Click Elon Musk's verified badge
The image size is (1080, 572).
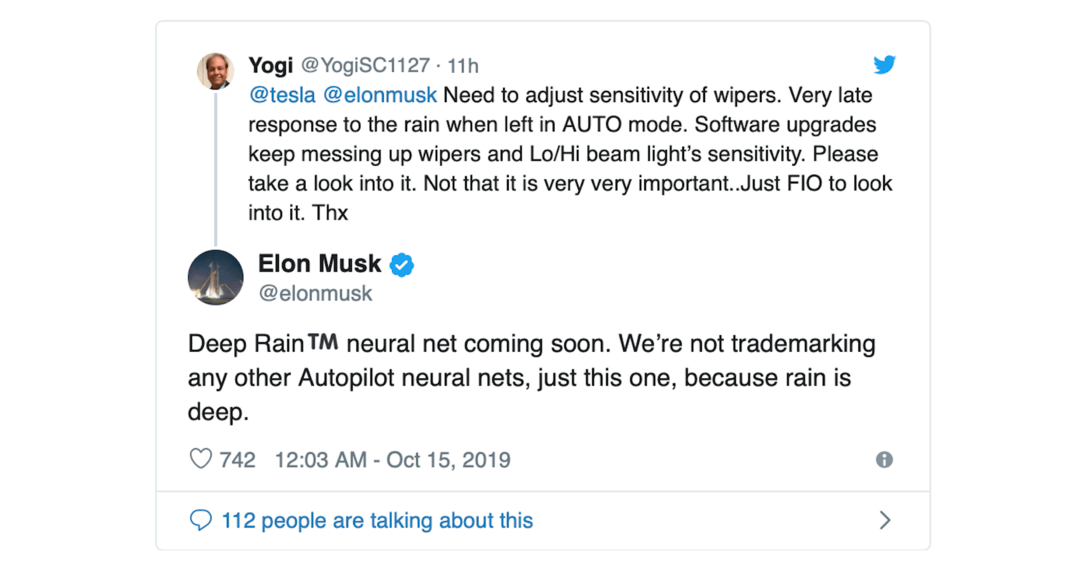pos(402,265)
